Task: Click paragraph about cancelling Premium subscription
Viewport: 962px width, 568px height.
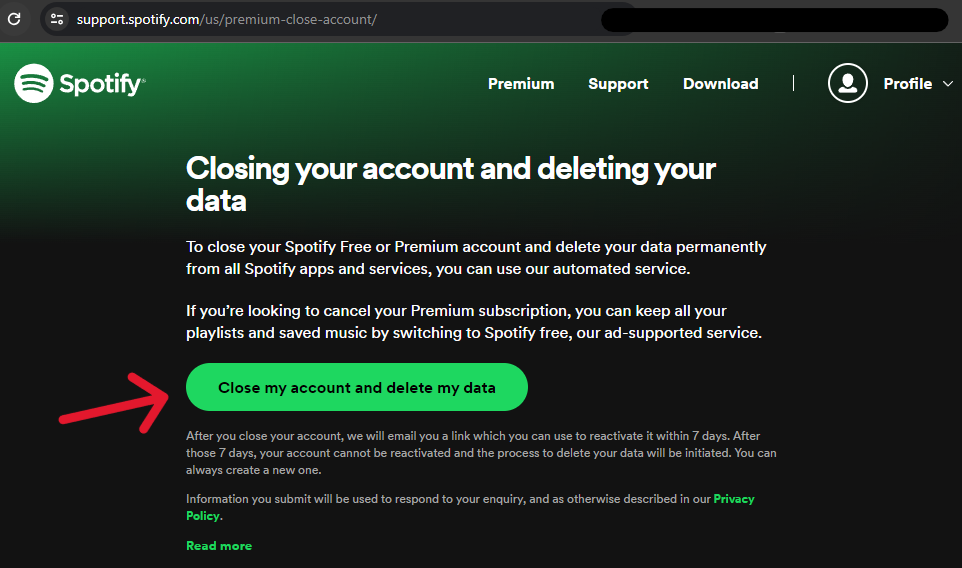Action: tap(474, 321)
